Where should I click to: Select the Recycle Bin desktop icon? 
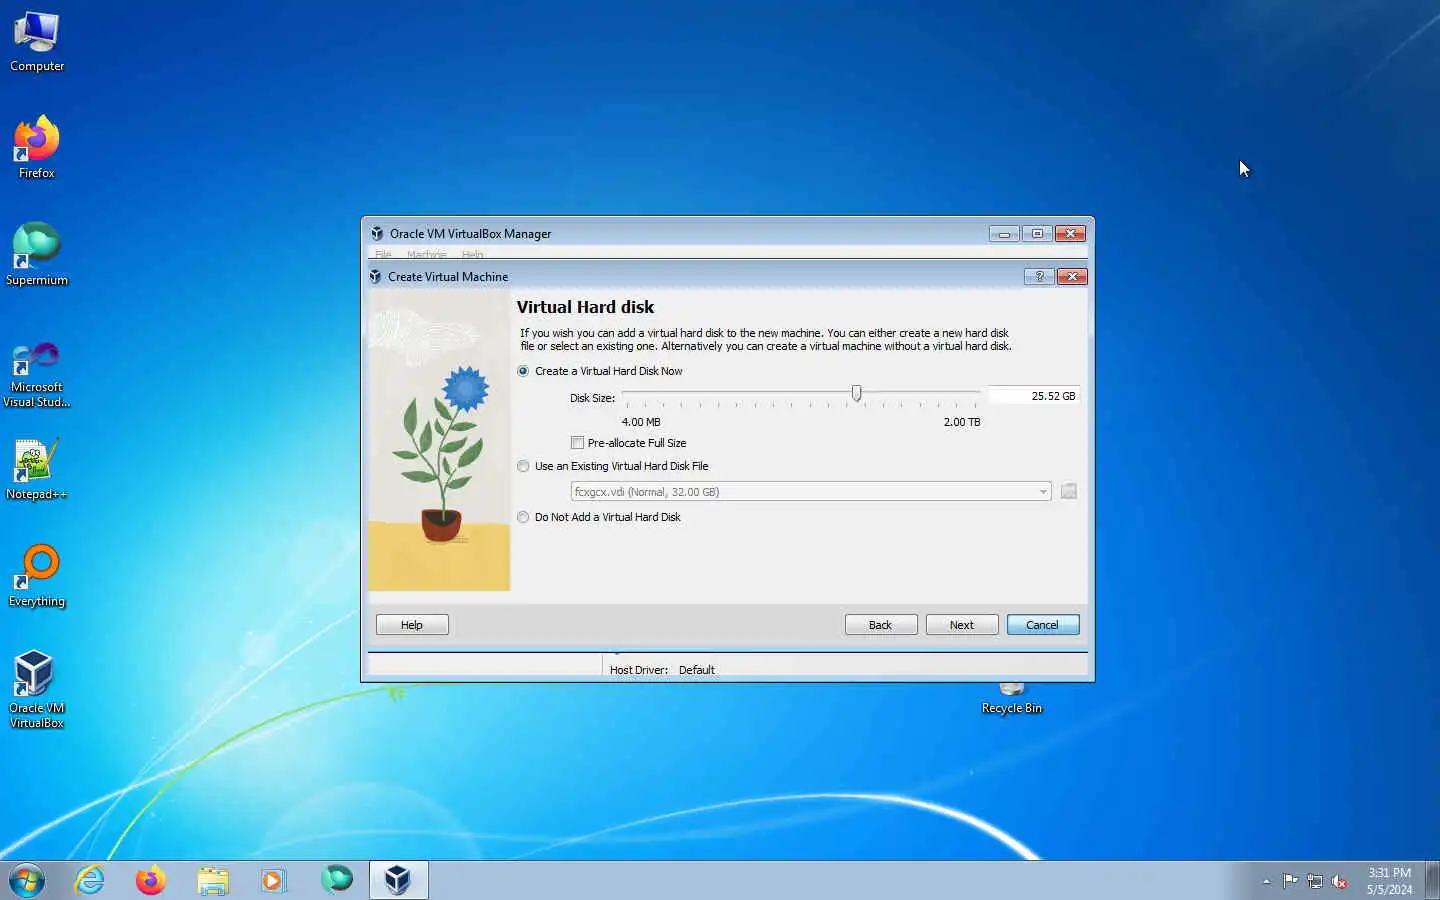click(1012, 698)
